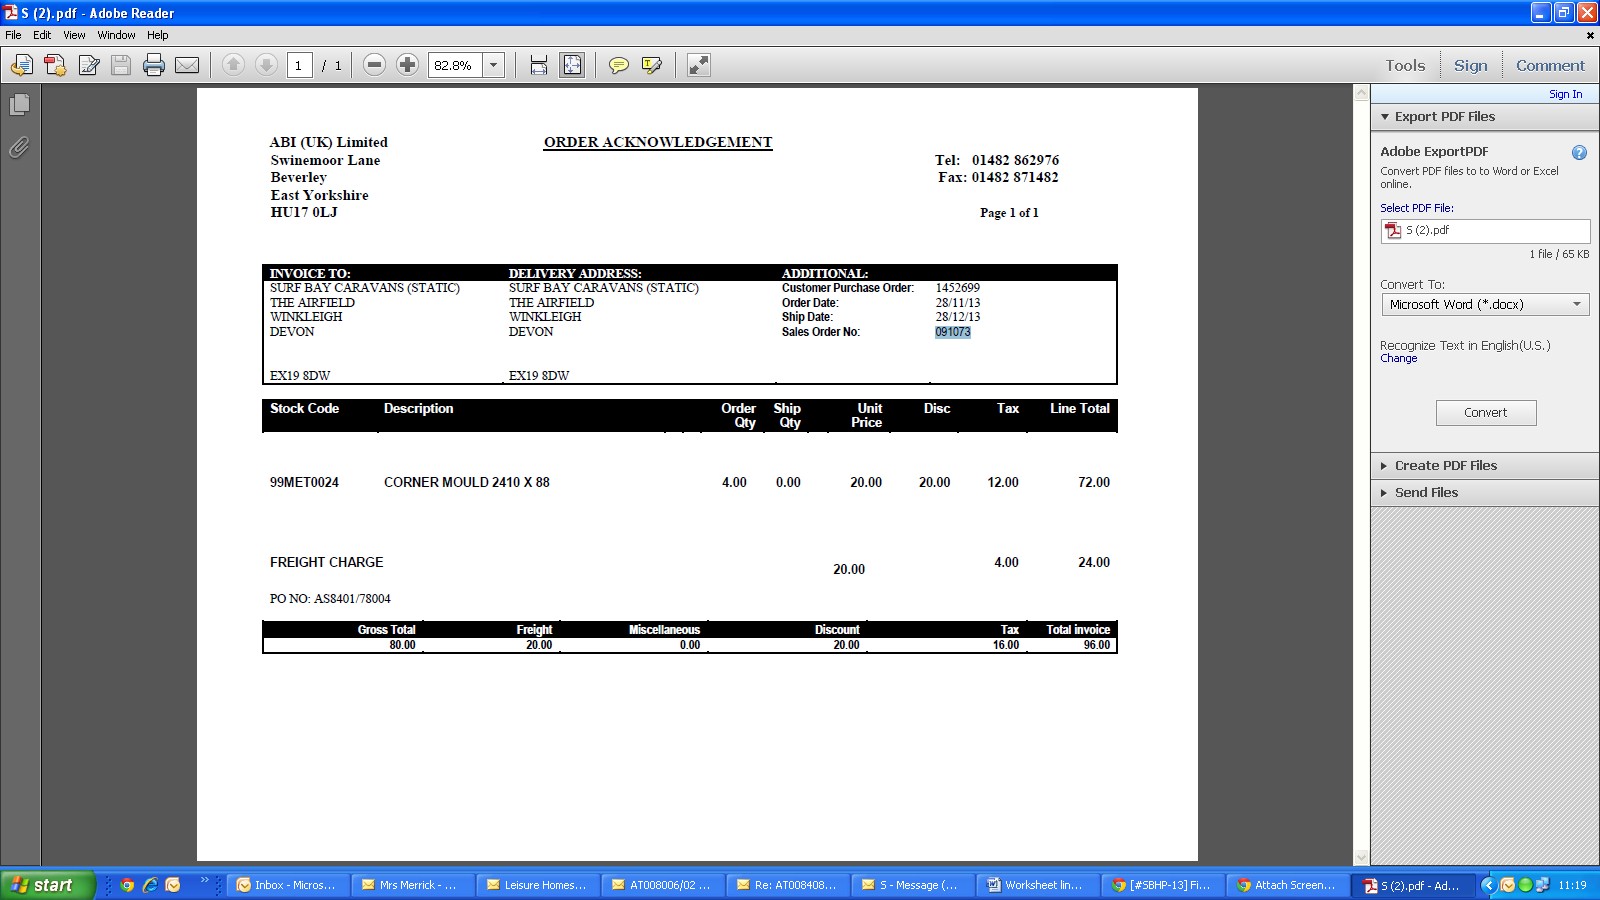Click the Chrome quick launch icon
The image size is (1600, 900).
coord(127,885)
